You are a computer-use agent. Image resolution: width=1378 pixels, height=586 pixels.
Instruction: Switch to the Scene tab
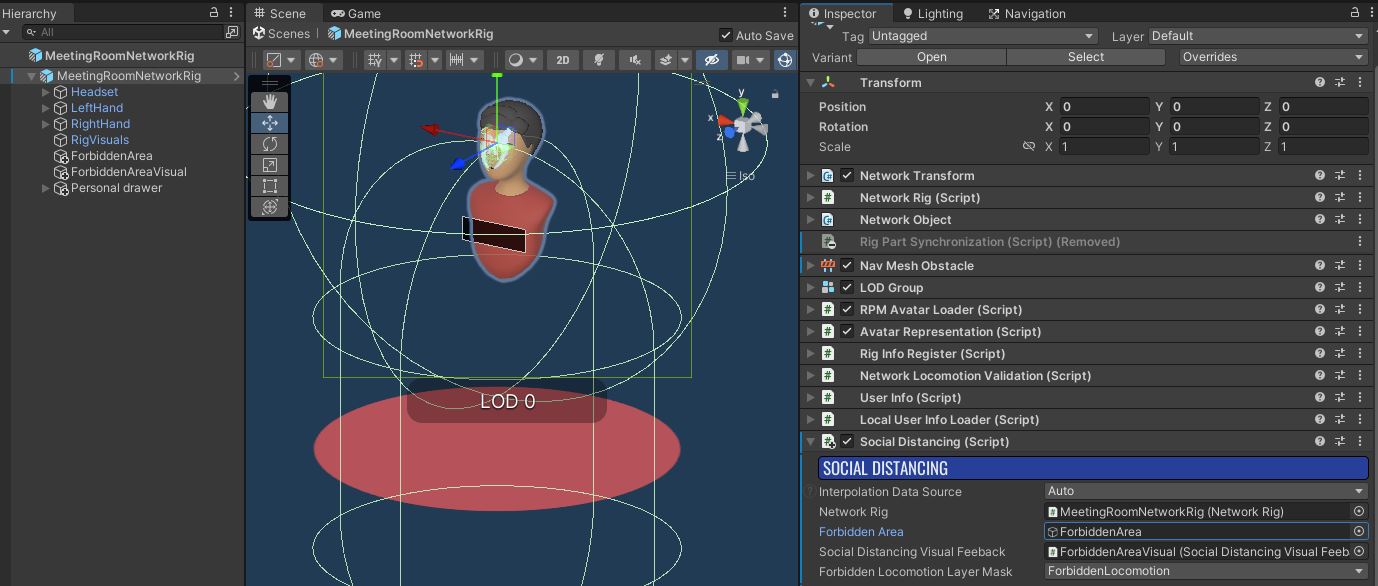pos(279,13)
